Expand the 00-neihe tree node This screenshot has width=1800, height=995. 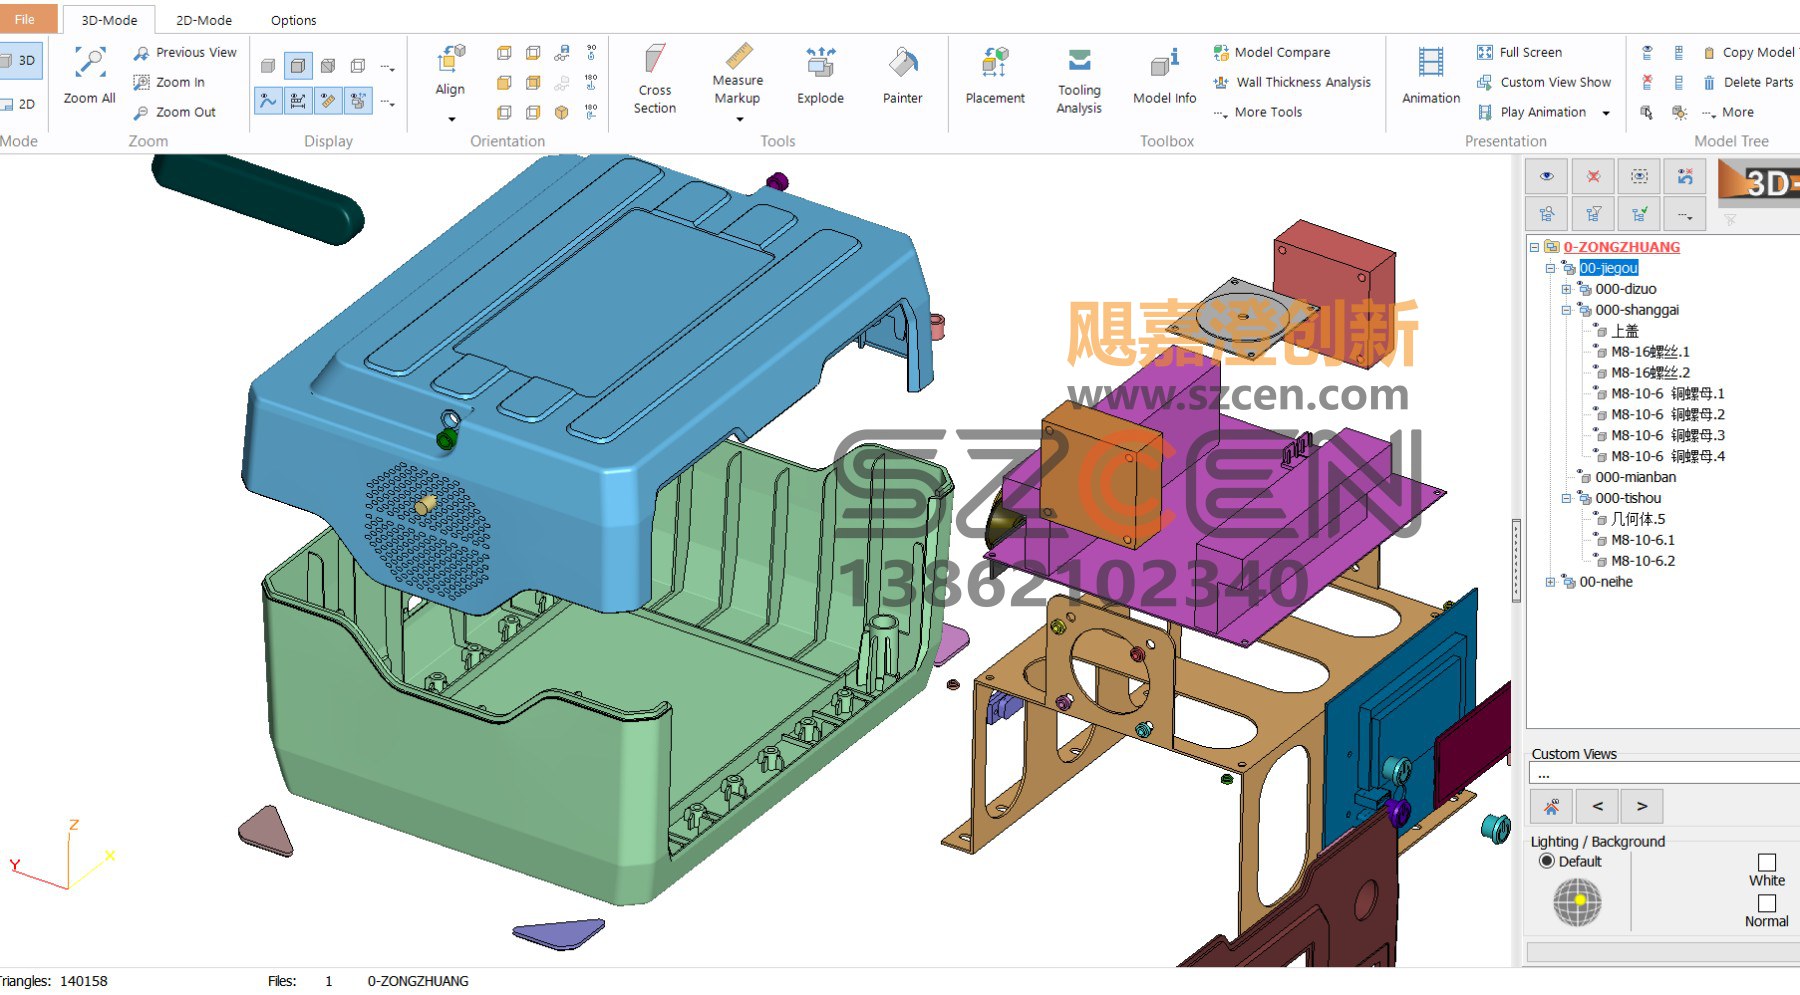[1550, 582]
